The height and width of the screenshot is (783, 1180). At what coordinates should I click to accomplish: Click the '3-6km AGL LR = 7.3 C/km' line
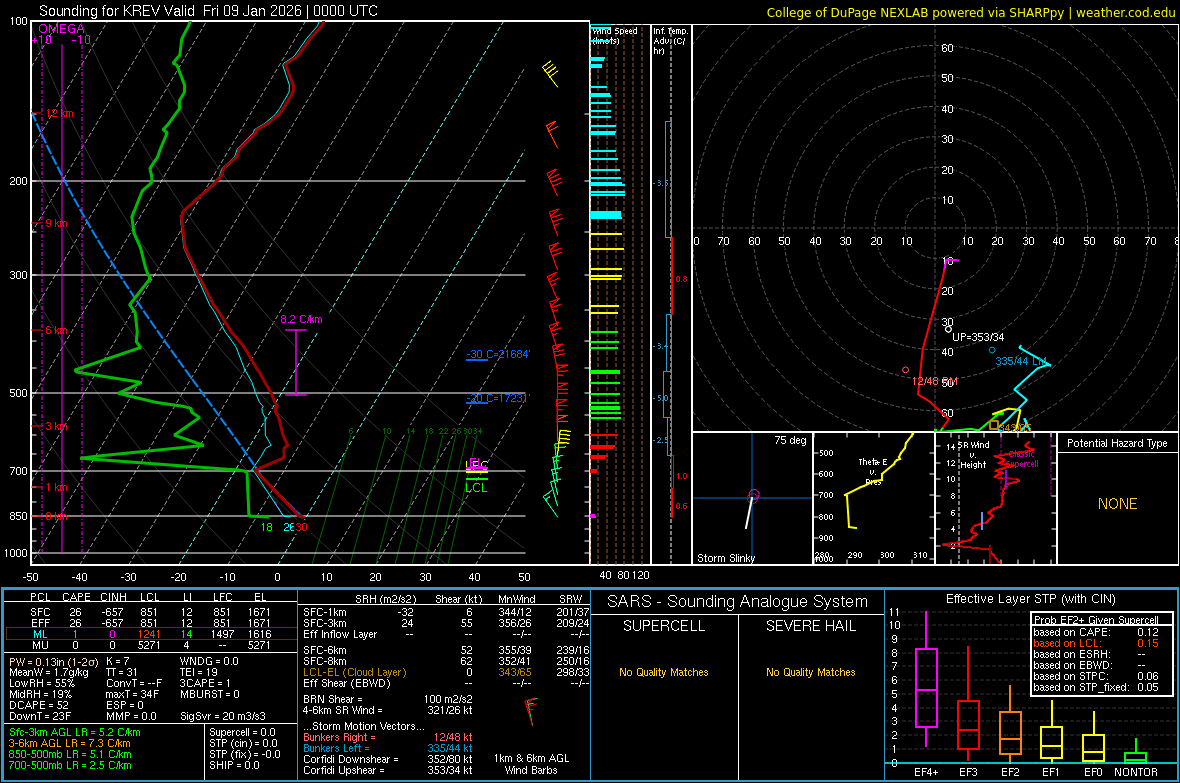pos(69,743)
